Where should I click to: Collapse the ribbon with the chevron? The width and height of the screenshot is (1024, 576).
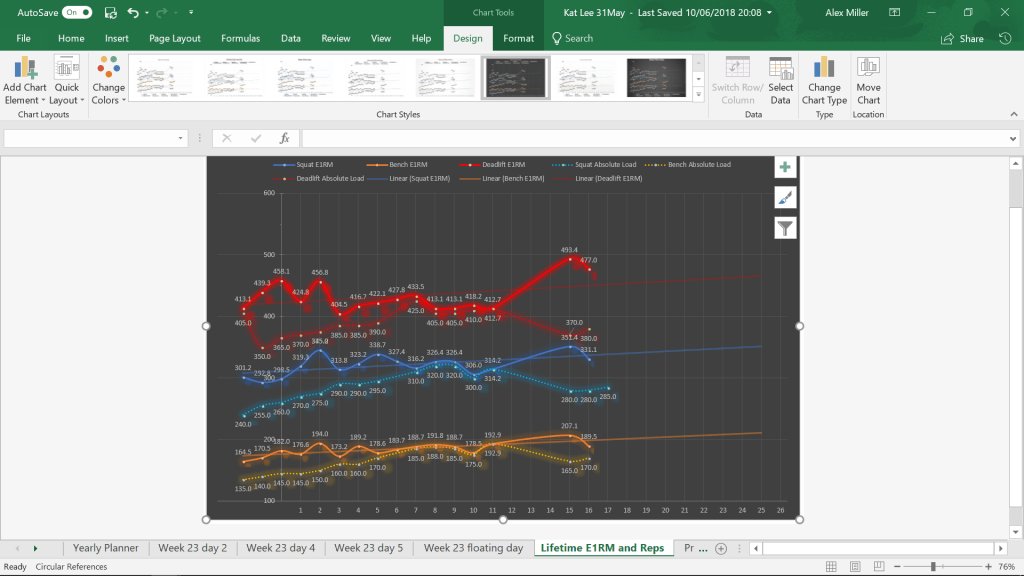[1014, 114]
